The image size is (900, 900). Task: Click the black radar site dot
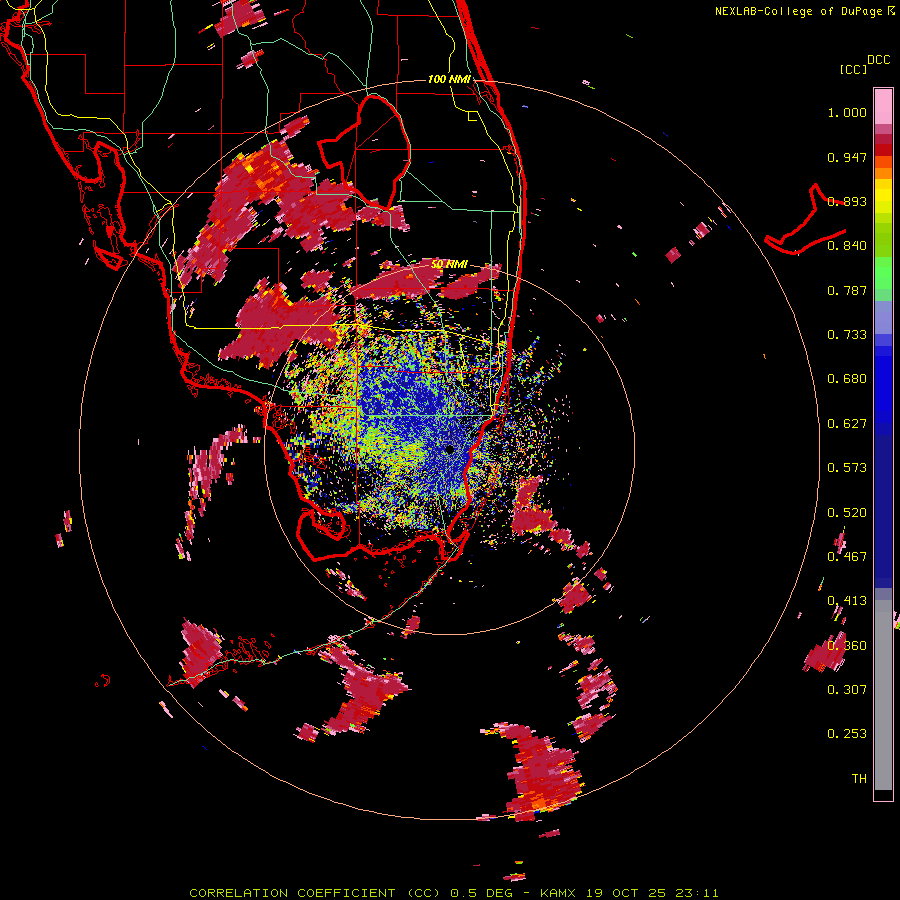[x=449, y=449]
